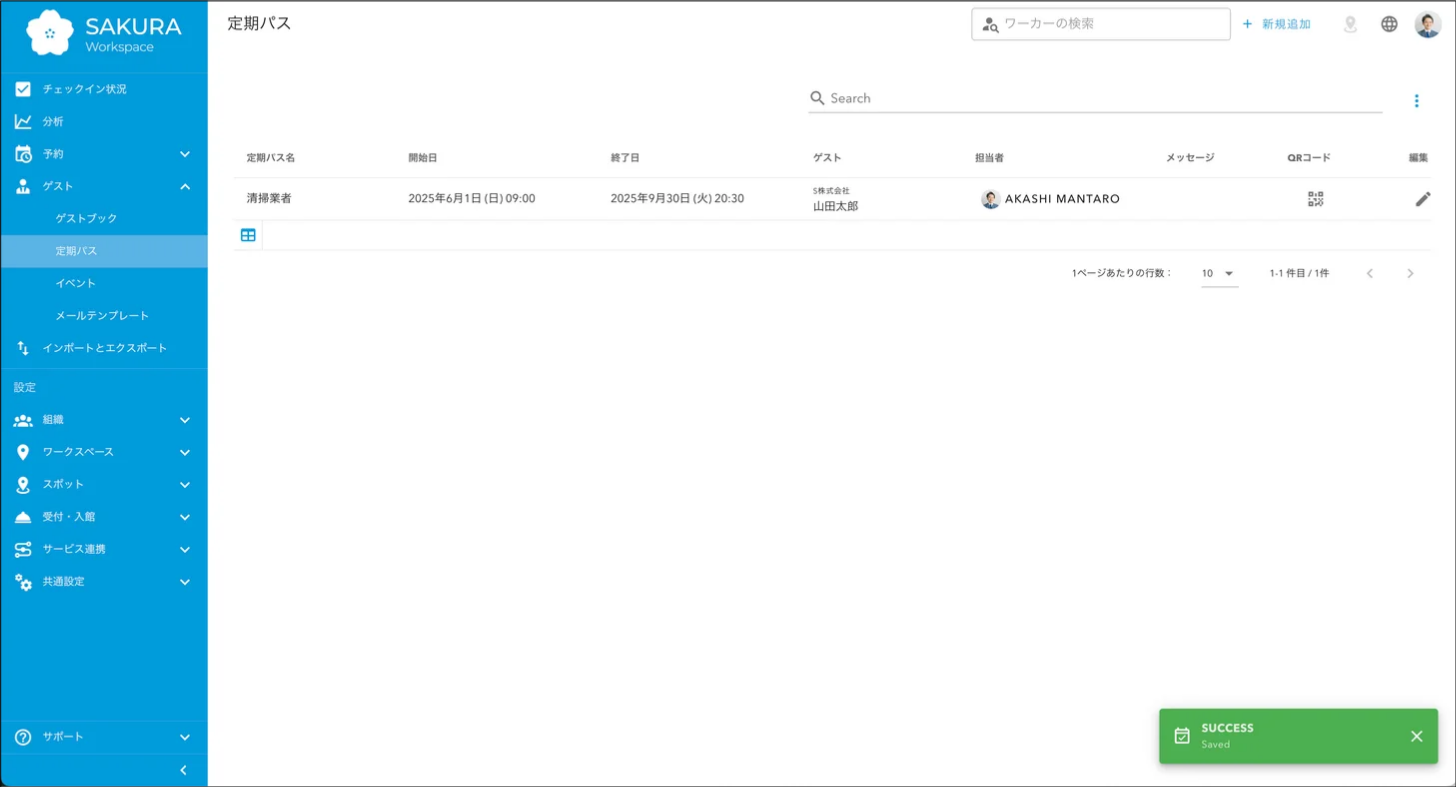Viewport: 1456px width, 787px height.
Task: Open the rows-per-page dropdown showing 10
Action: (1219, 273)
